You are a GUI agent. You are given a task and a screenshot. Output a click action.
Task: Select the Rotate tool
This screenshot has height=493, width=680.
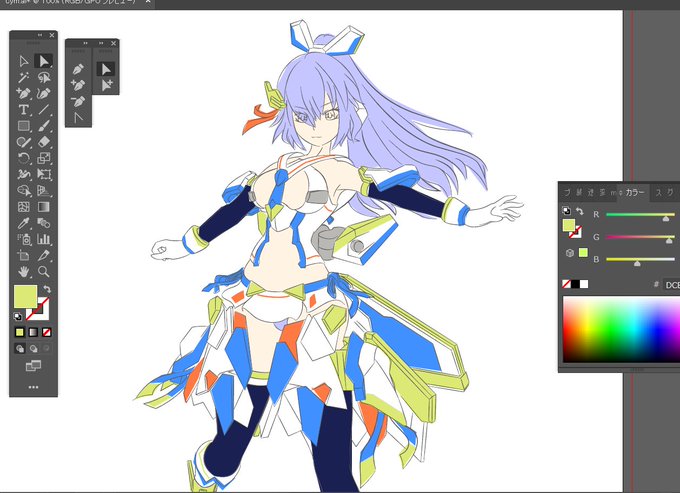pos(23,158)
